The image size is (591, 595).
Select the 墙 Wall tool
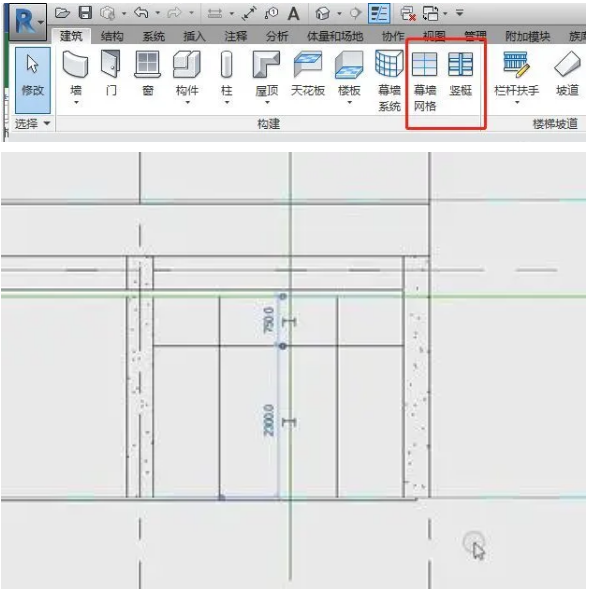76,74
